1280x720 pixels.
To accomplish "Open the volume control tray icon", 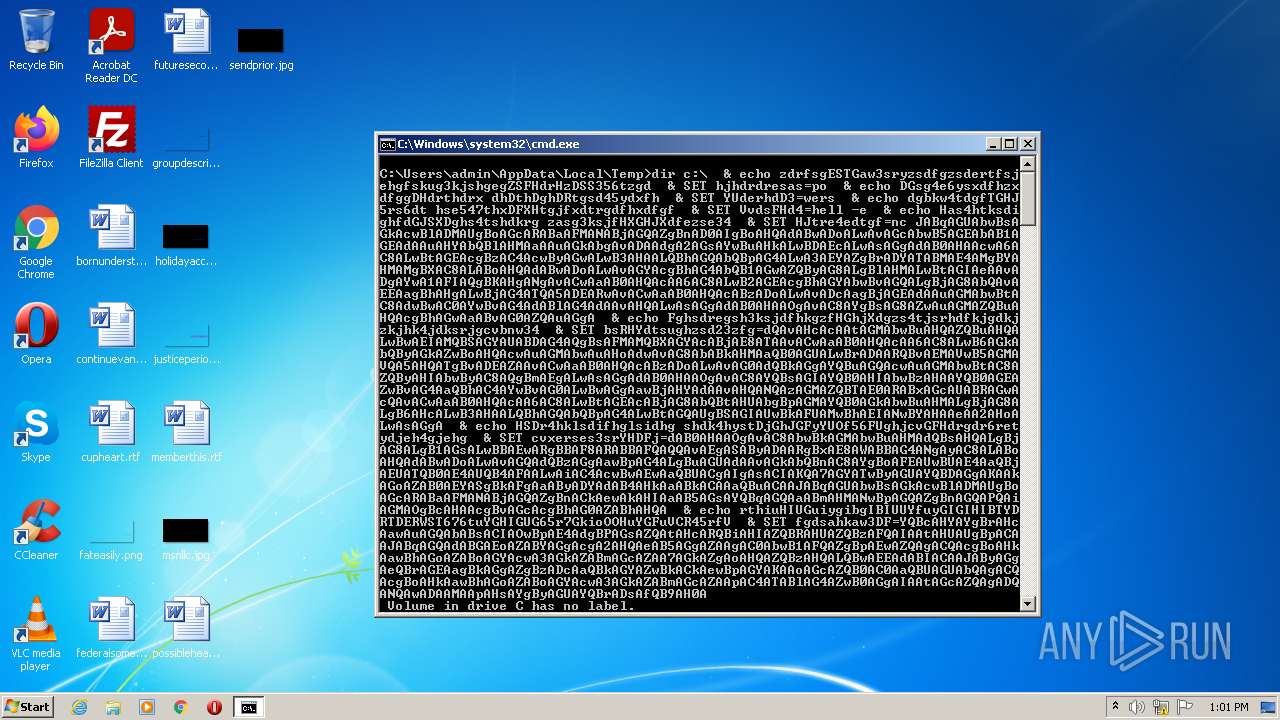I will coord(1136,707).
